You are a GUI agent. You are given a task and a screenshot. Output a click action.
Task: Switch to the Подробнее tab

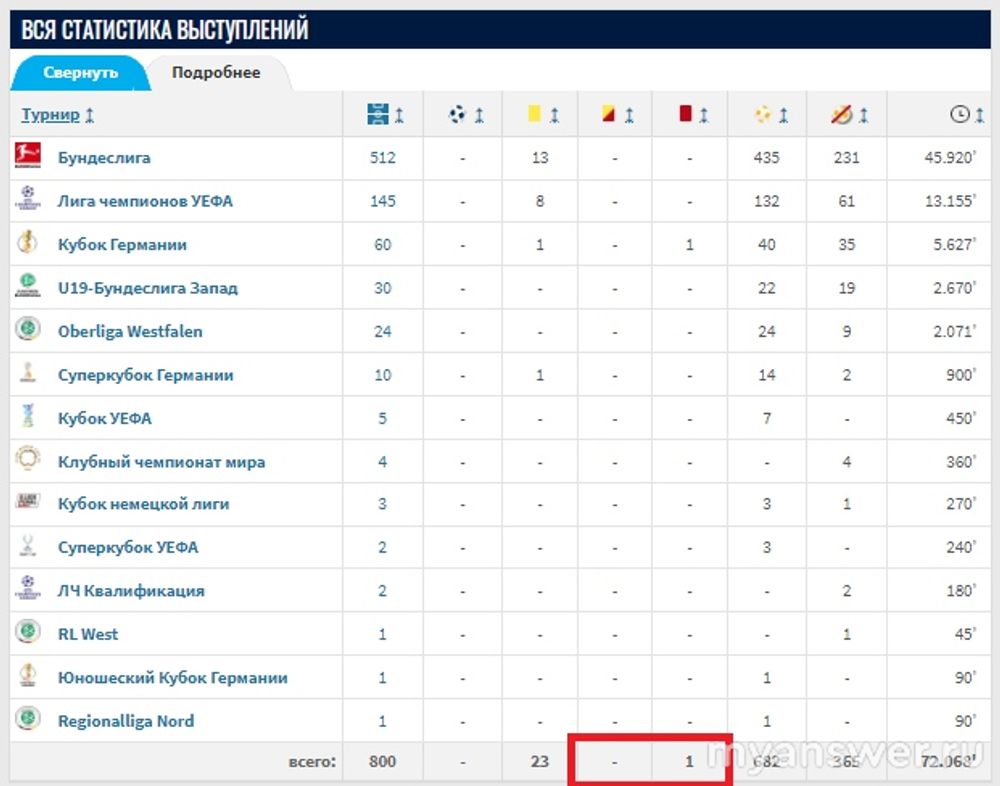point(216,73)
